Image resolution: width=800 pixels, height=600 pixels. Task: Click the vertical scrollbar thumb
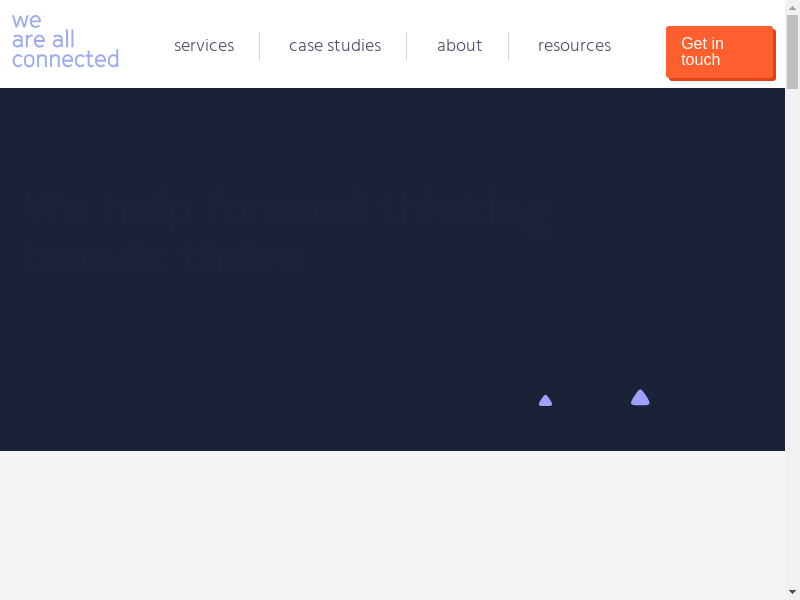point(792,52)
